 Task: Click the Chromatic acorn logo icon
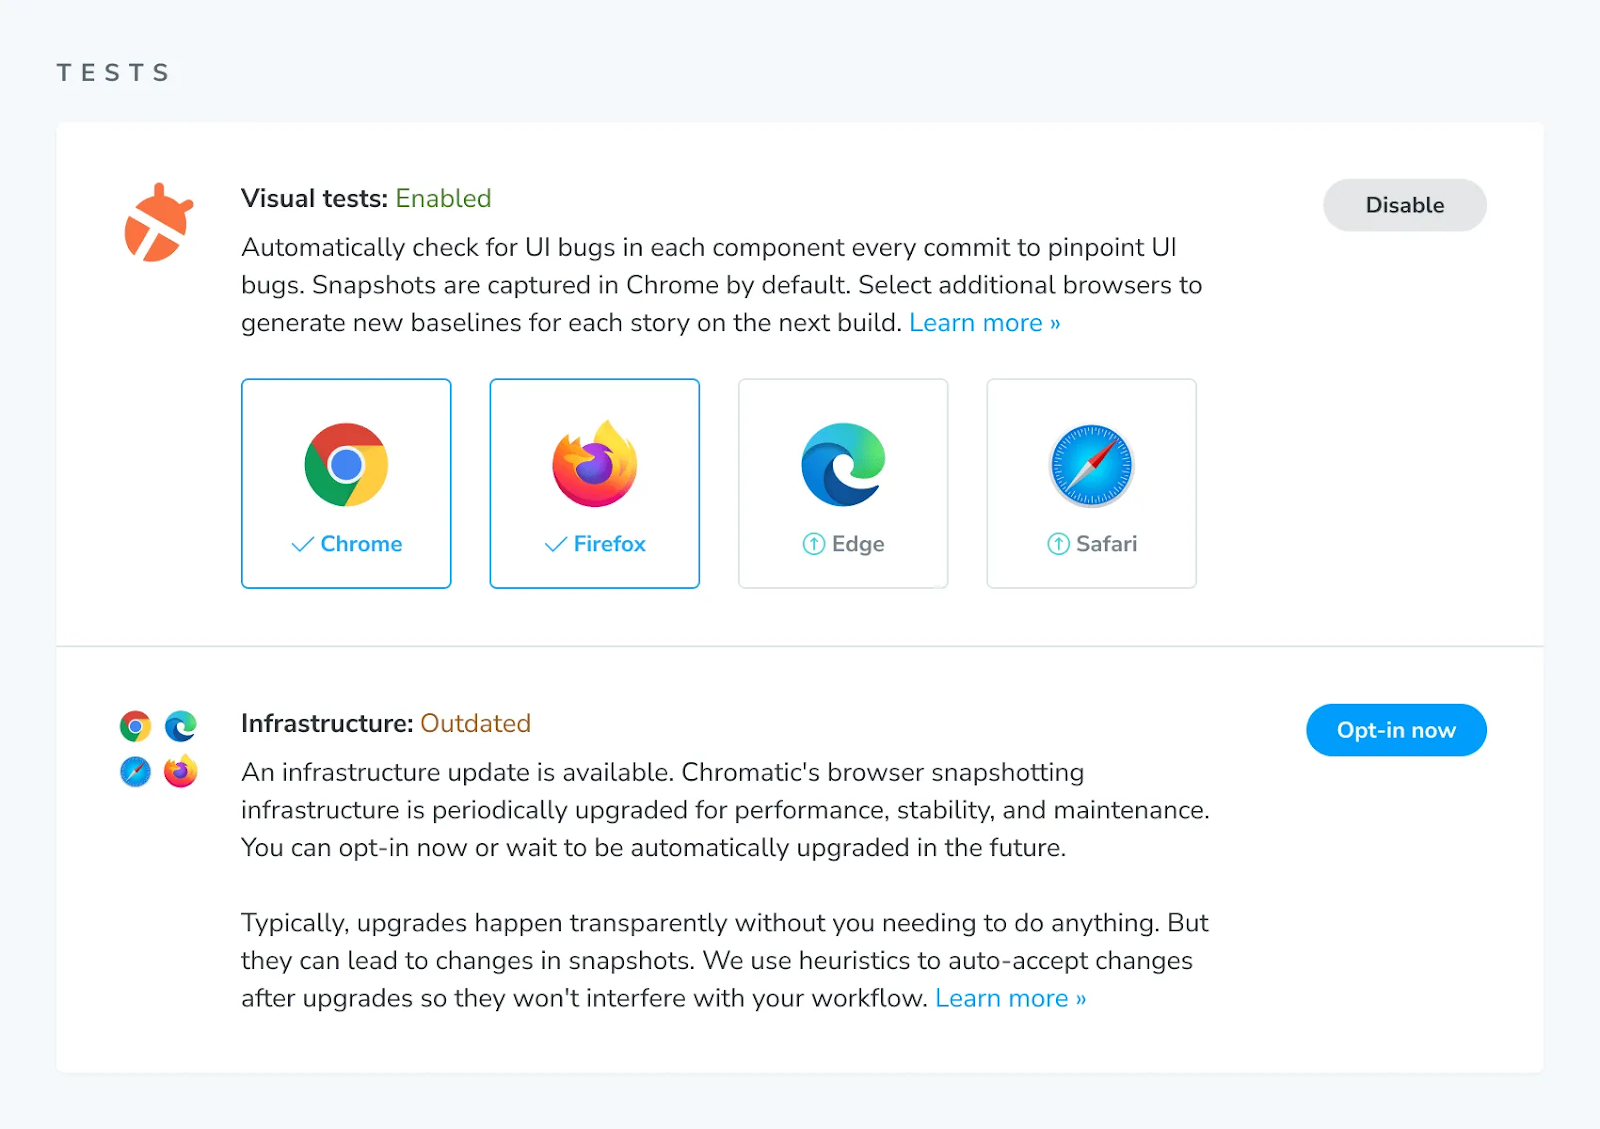coord(157,222)
